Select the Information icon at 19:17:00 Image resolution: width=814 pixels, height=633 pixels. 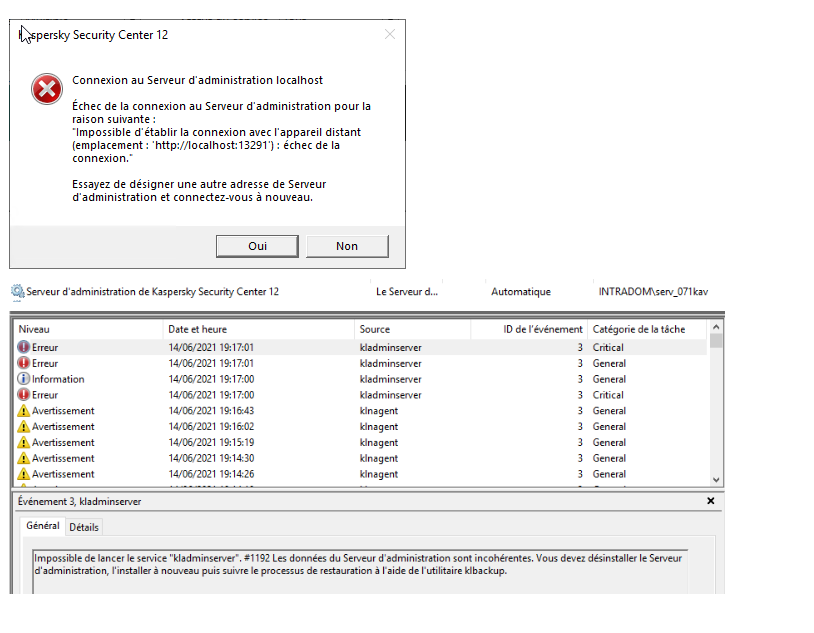23,379
